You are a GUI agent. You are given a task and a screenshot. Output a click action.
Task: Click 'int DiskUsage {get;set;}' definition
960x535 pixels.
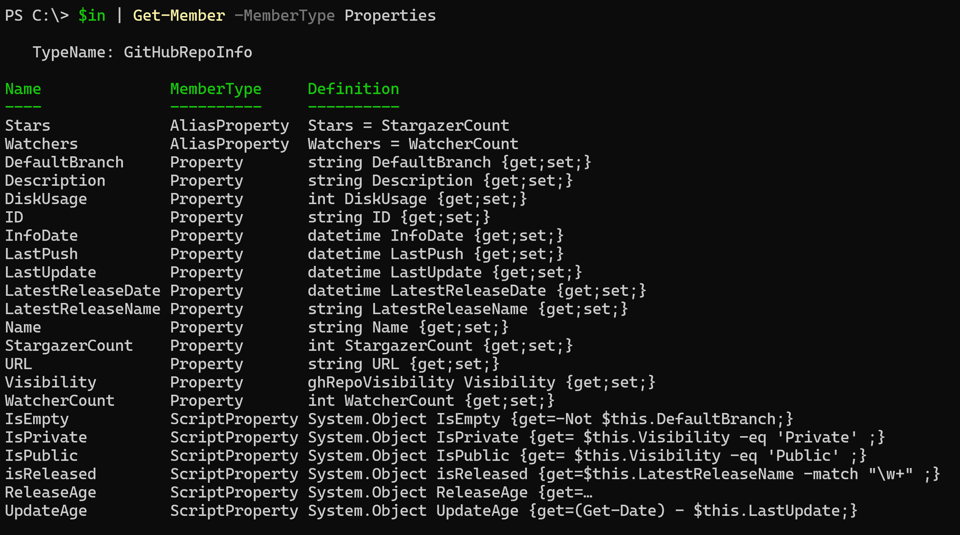(418, 200)
